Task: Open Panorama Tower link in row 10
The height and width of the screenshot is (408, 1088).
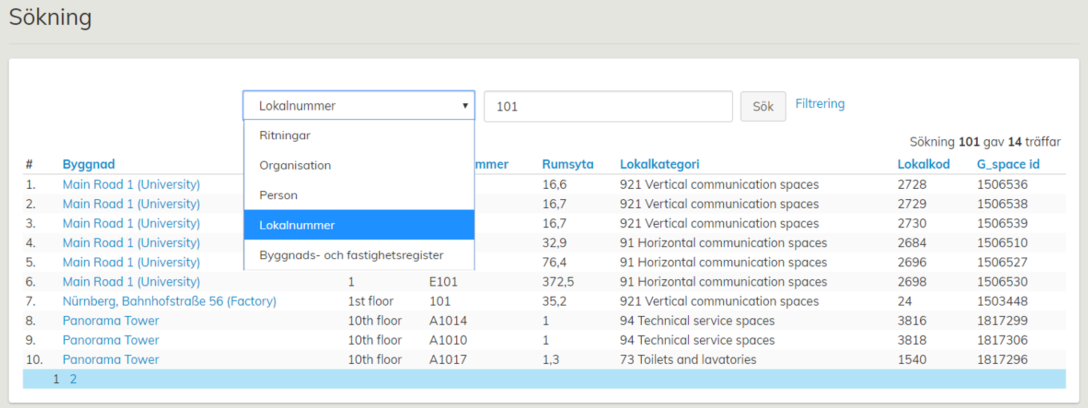Action: coord(110,360)
